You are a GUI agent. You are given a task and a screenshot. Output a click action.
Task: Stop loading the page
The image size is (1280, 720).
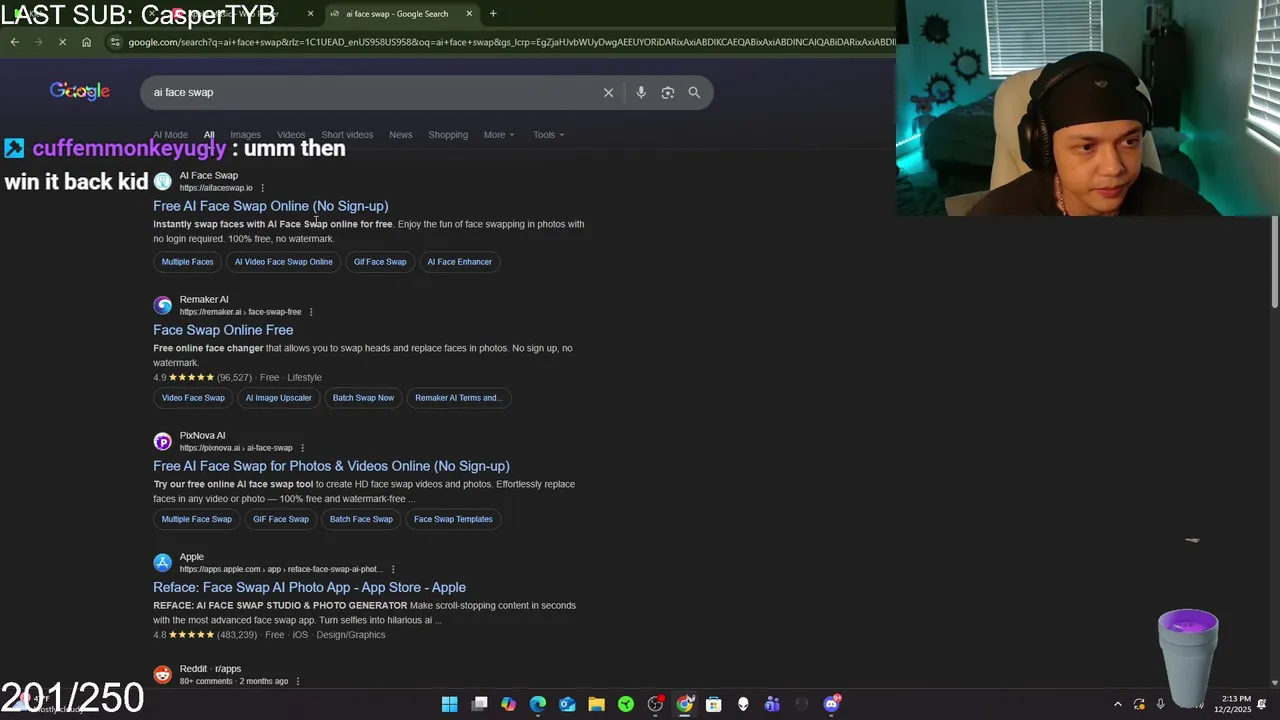[x=62, y=42]
